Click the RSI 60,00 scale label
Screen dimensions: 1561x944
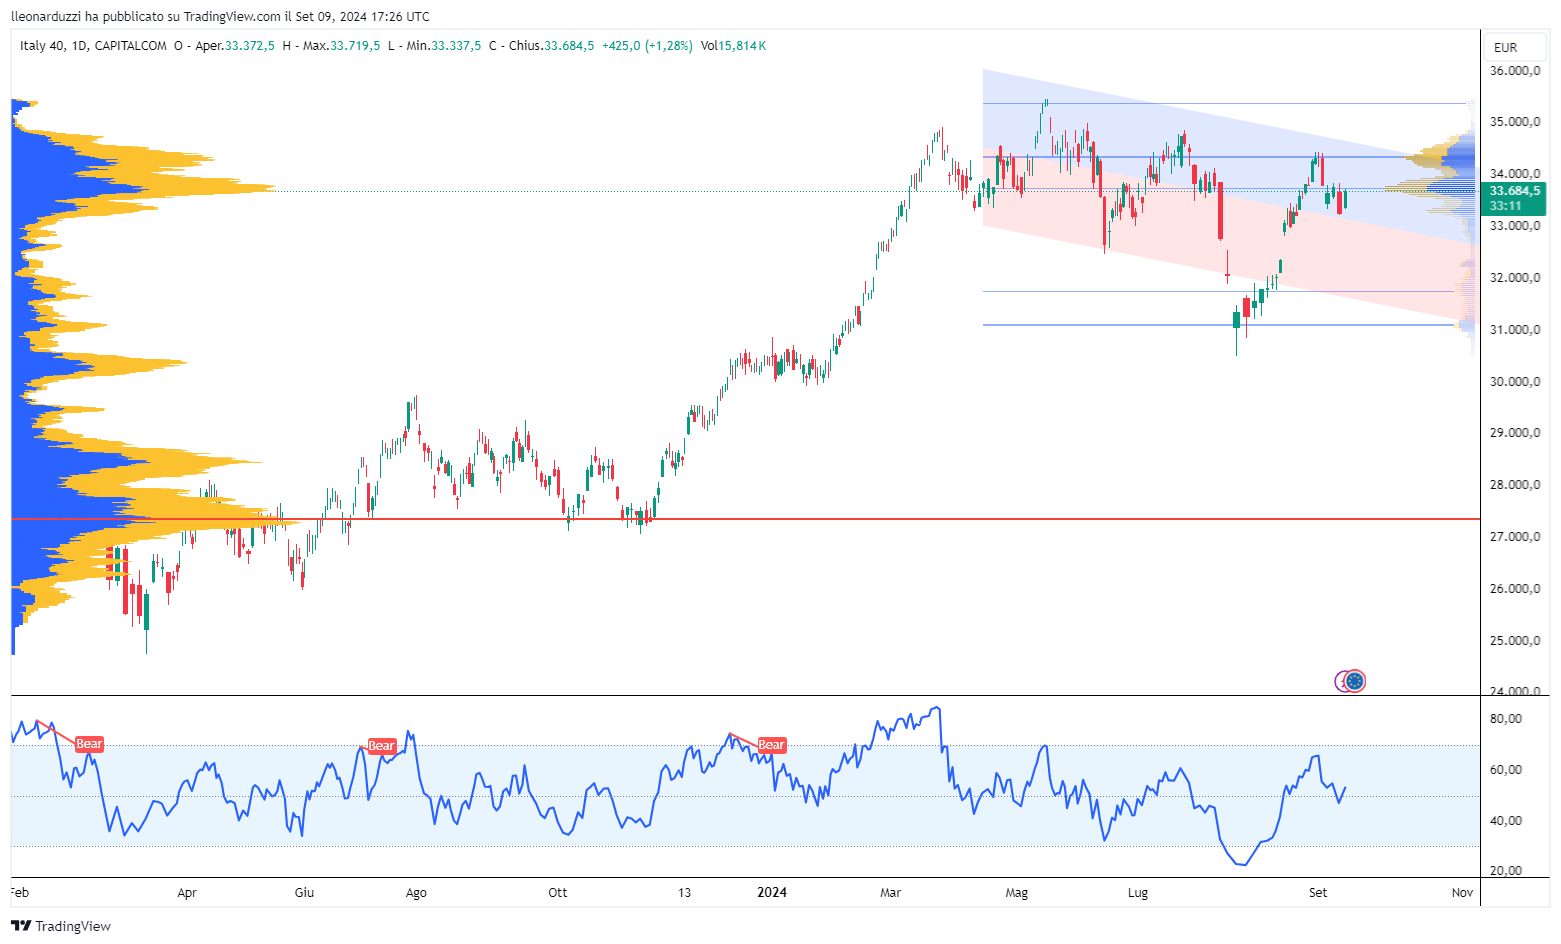pyautogui.click(x=1505, y=770)
